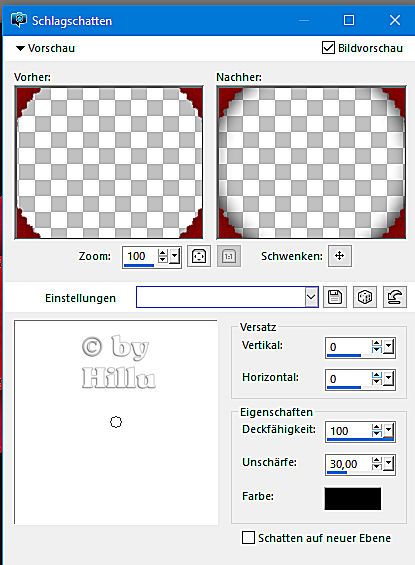Open the Unschärfe slider dropdown
Viewport: 415px width, 565px height.
389,464
